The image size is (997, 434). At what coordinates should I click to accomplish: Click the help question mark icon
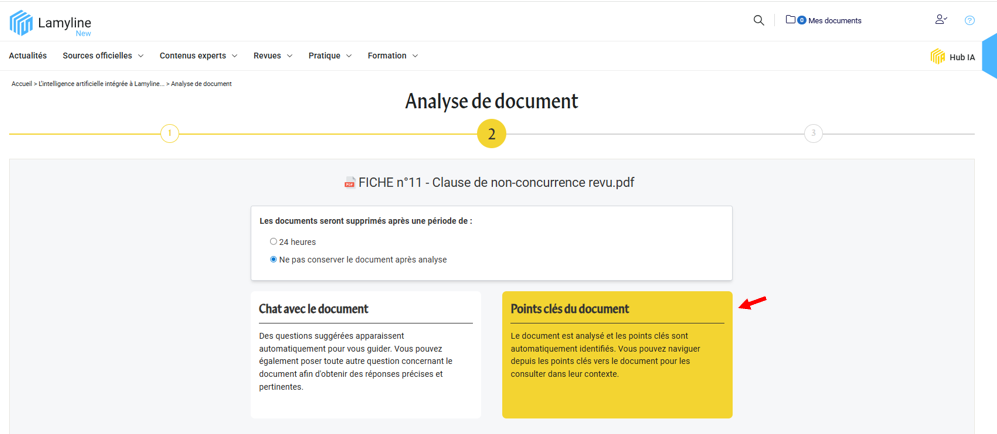[x=970, y=20]
